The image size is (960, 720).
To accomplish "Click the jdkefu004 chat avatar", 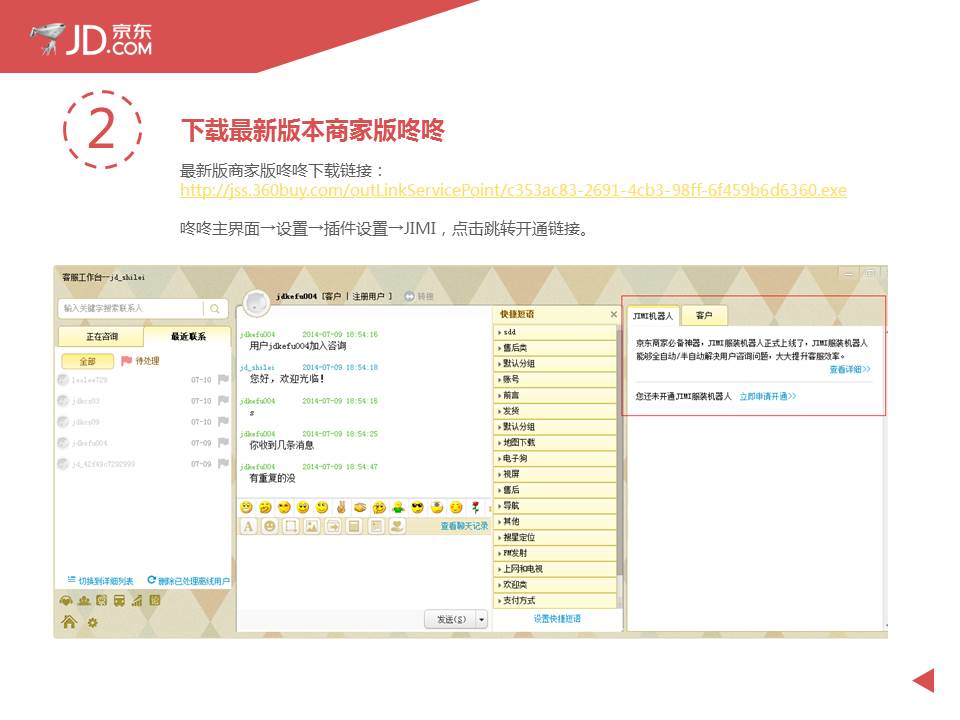I will [256, 302].
